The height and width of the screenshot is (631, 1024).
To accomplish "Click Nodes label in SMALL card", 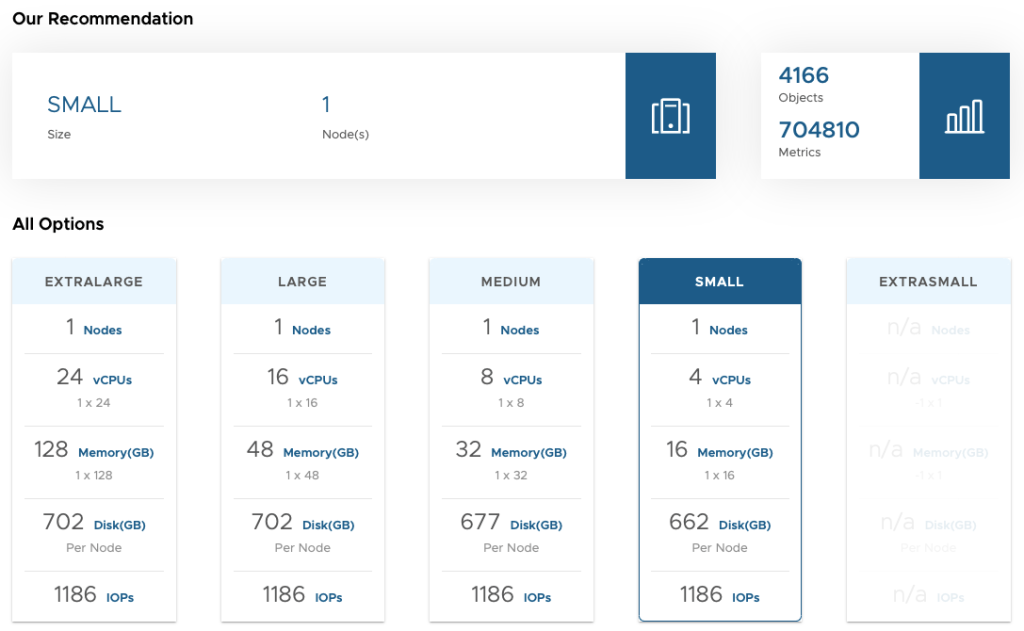I will pos(728,330).
